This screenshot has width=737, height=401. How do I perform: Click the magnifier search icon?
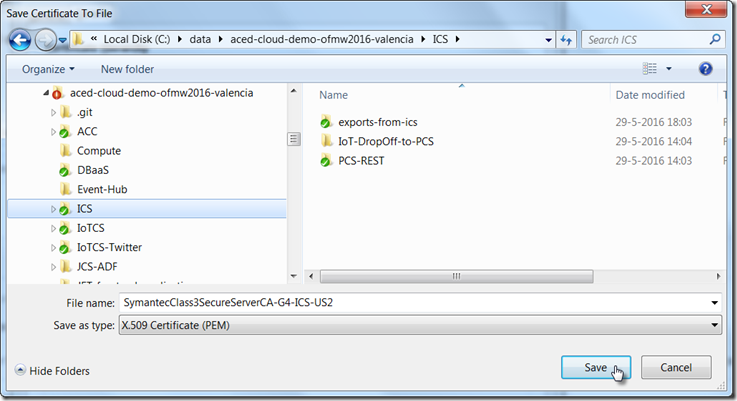click(x=715, y=39)
